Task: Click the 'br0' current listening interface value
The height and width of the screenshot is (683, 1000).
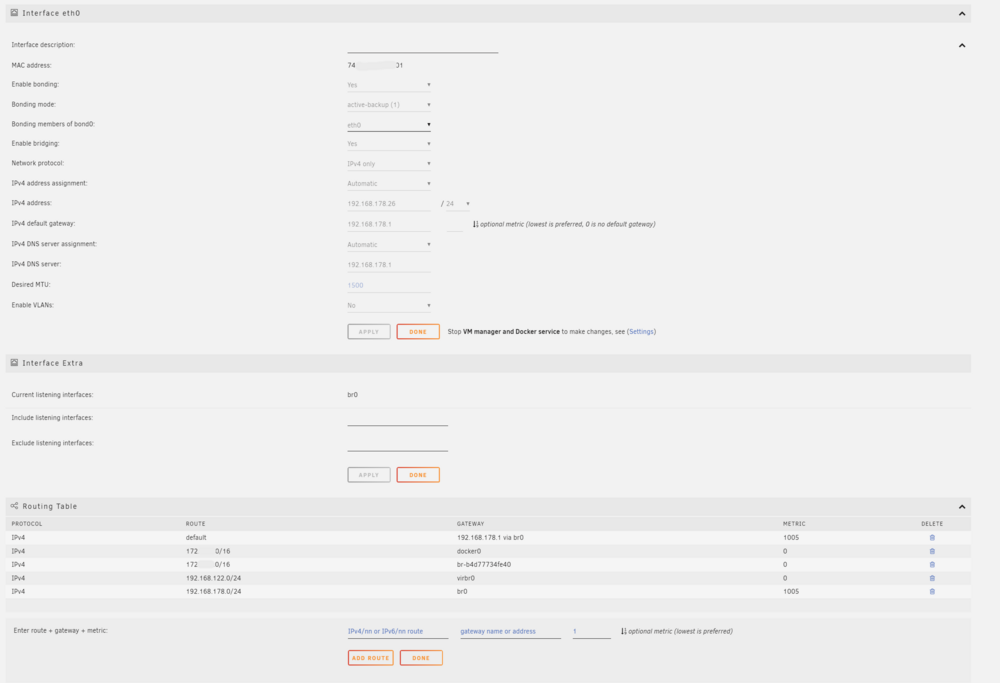Action: tap(353, 395)
